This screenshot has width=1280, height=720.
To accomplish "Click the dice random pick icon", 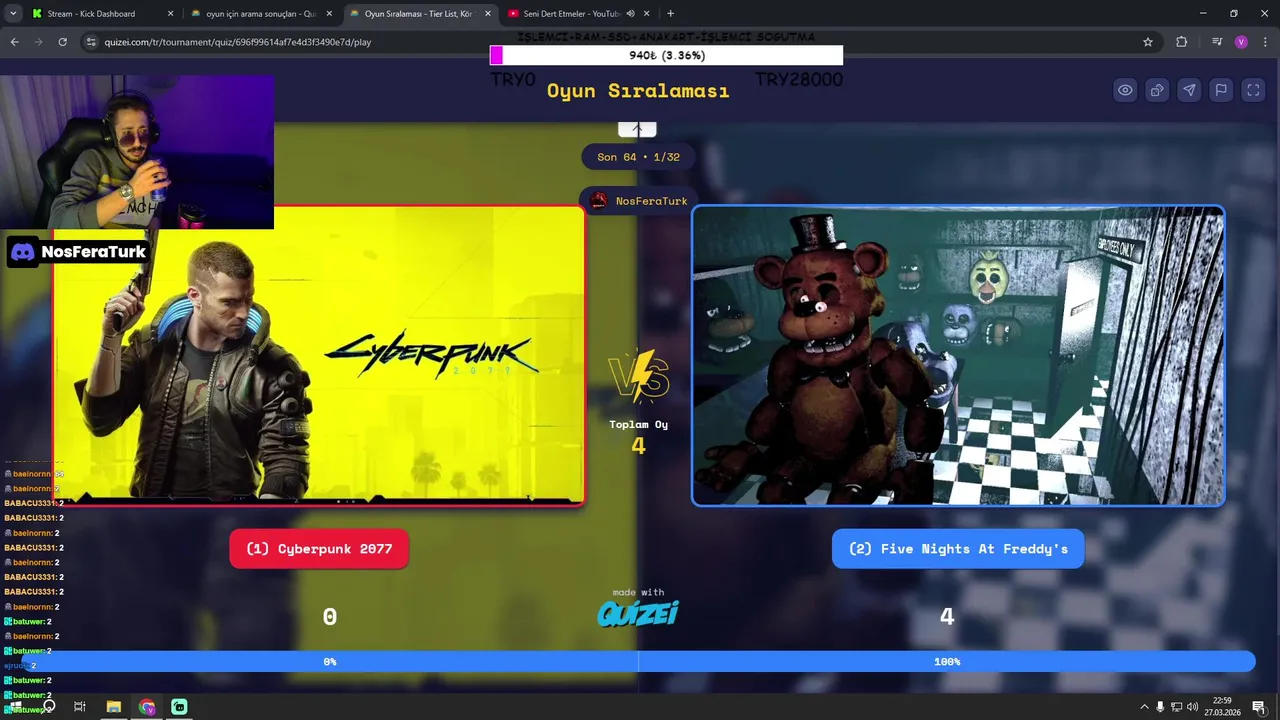I will click(x=1157, y=90).
